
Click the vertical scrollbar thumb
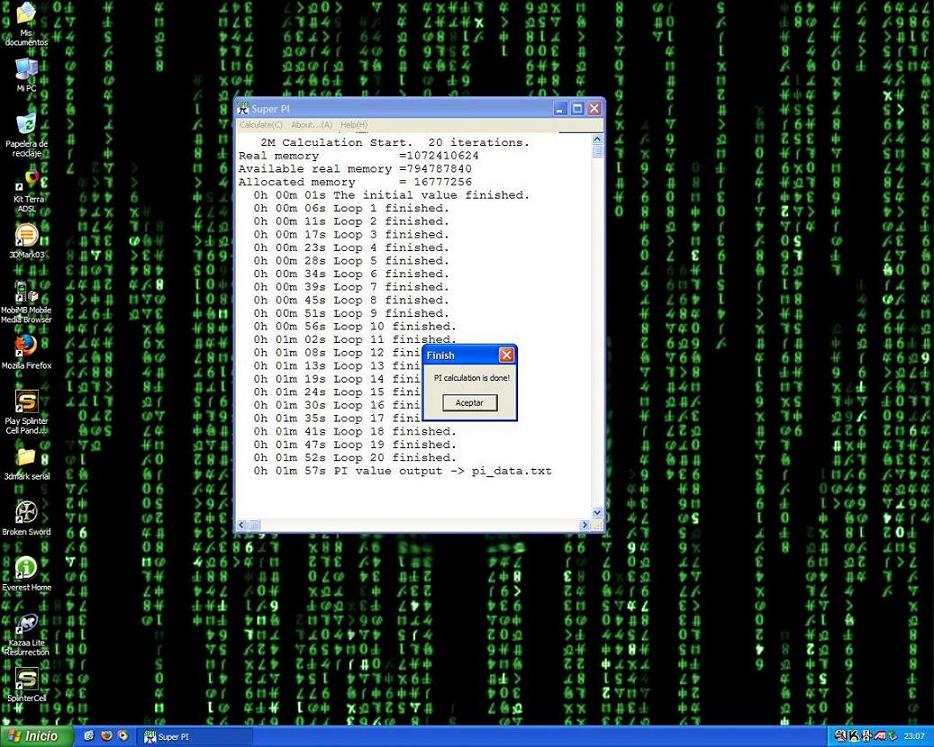[x=597, y=152]
